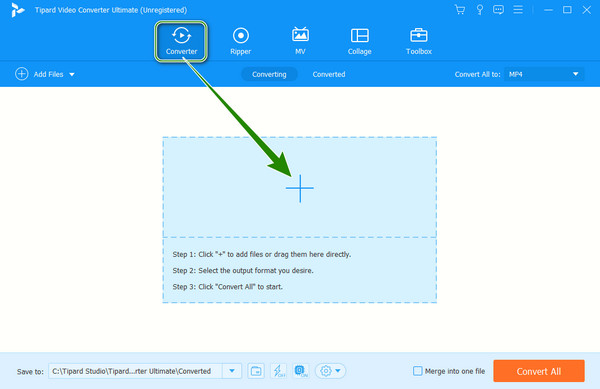Click the key register icon

tap(479, 10)
